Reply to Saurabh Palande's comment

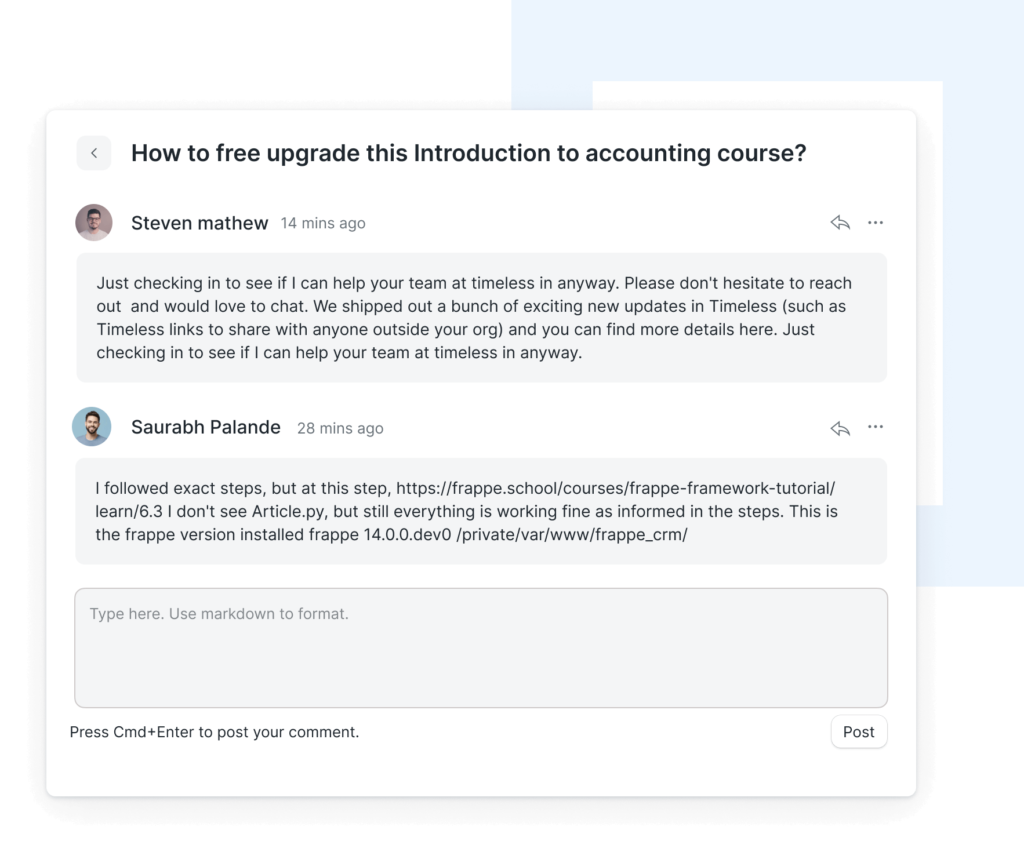pos(840,428)
